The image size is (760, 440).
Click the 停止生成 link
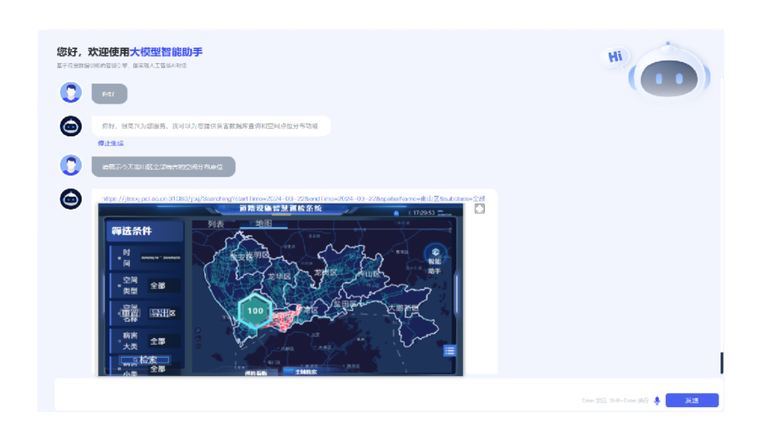111,143
